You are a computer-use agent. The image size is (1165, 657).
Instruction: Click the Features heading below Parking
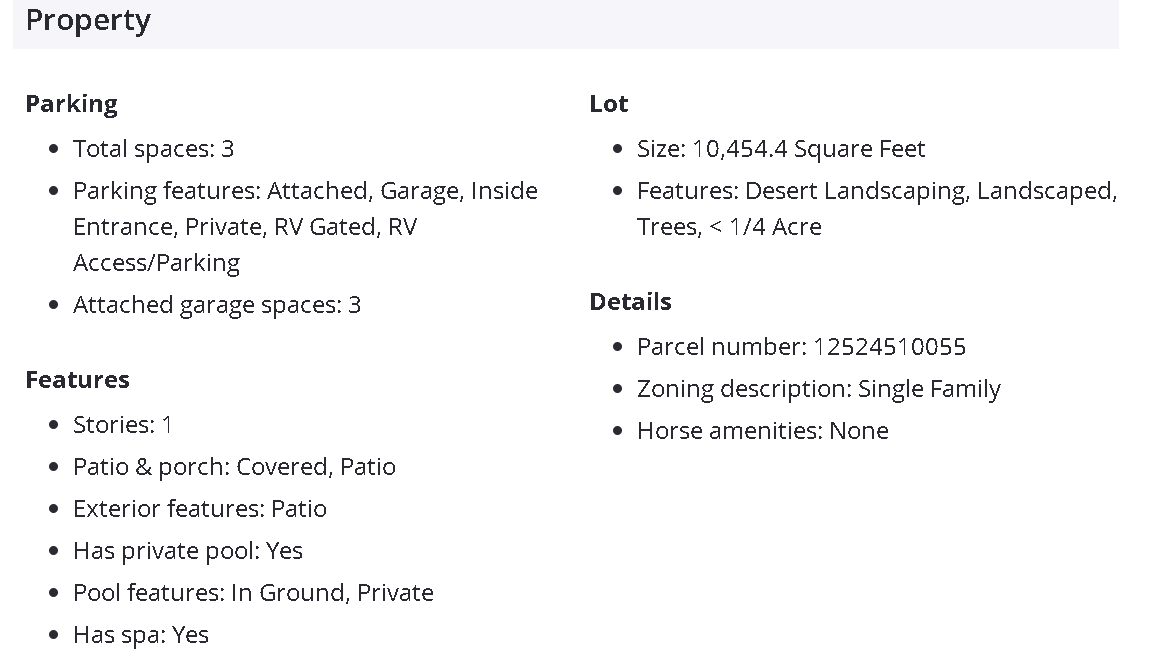(x=77, y=380)
